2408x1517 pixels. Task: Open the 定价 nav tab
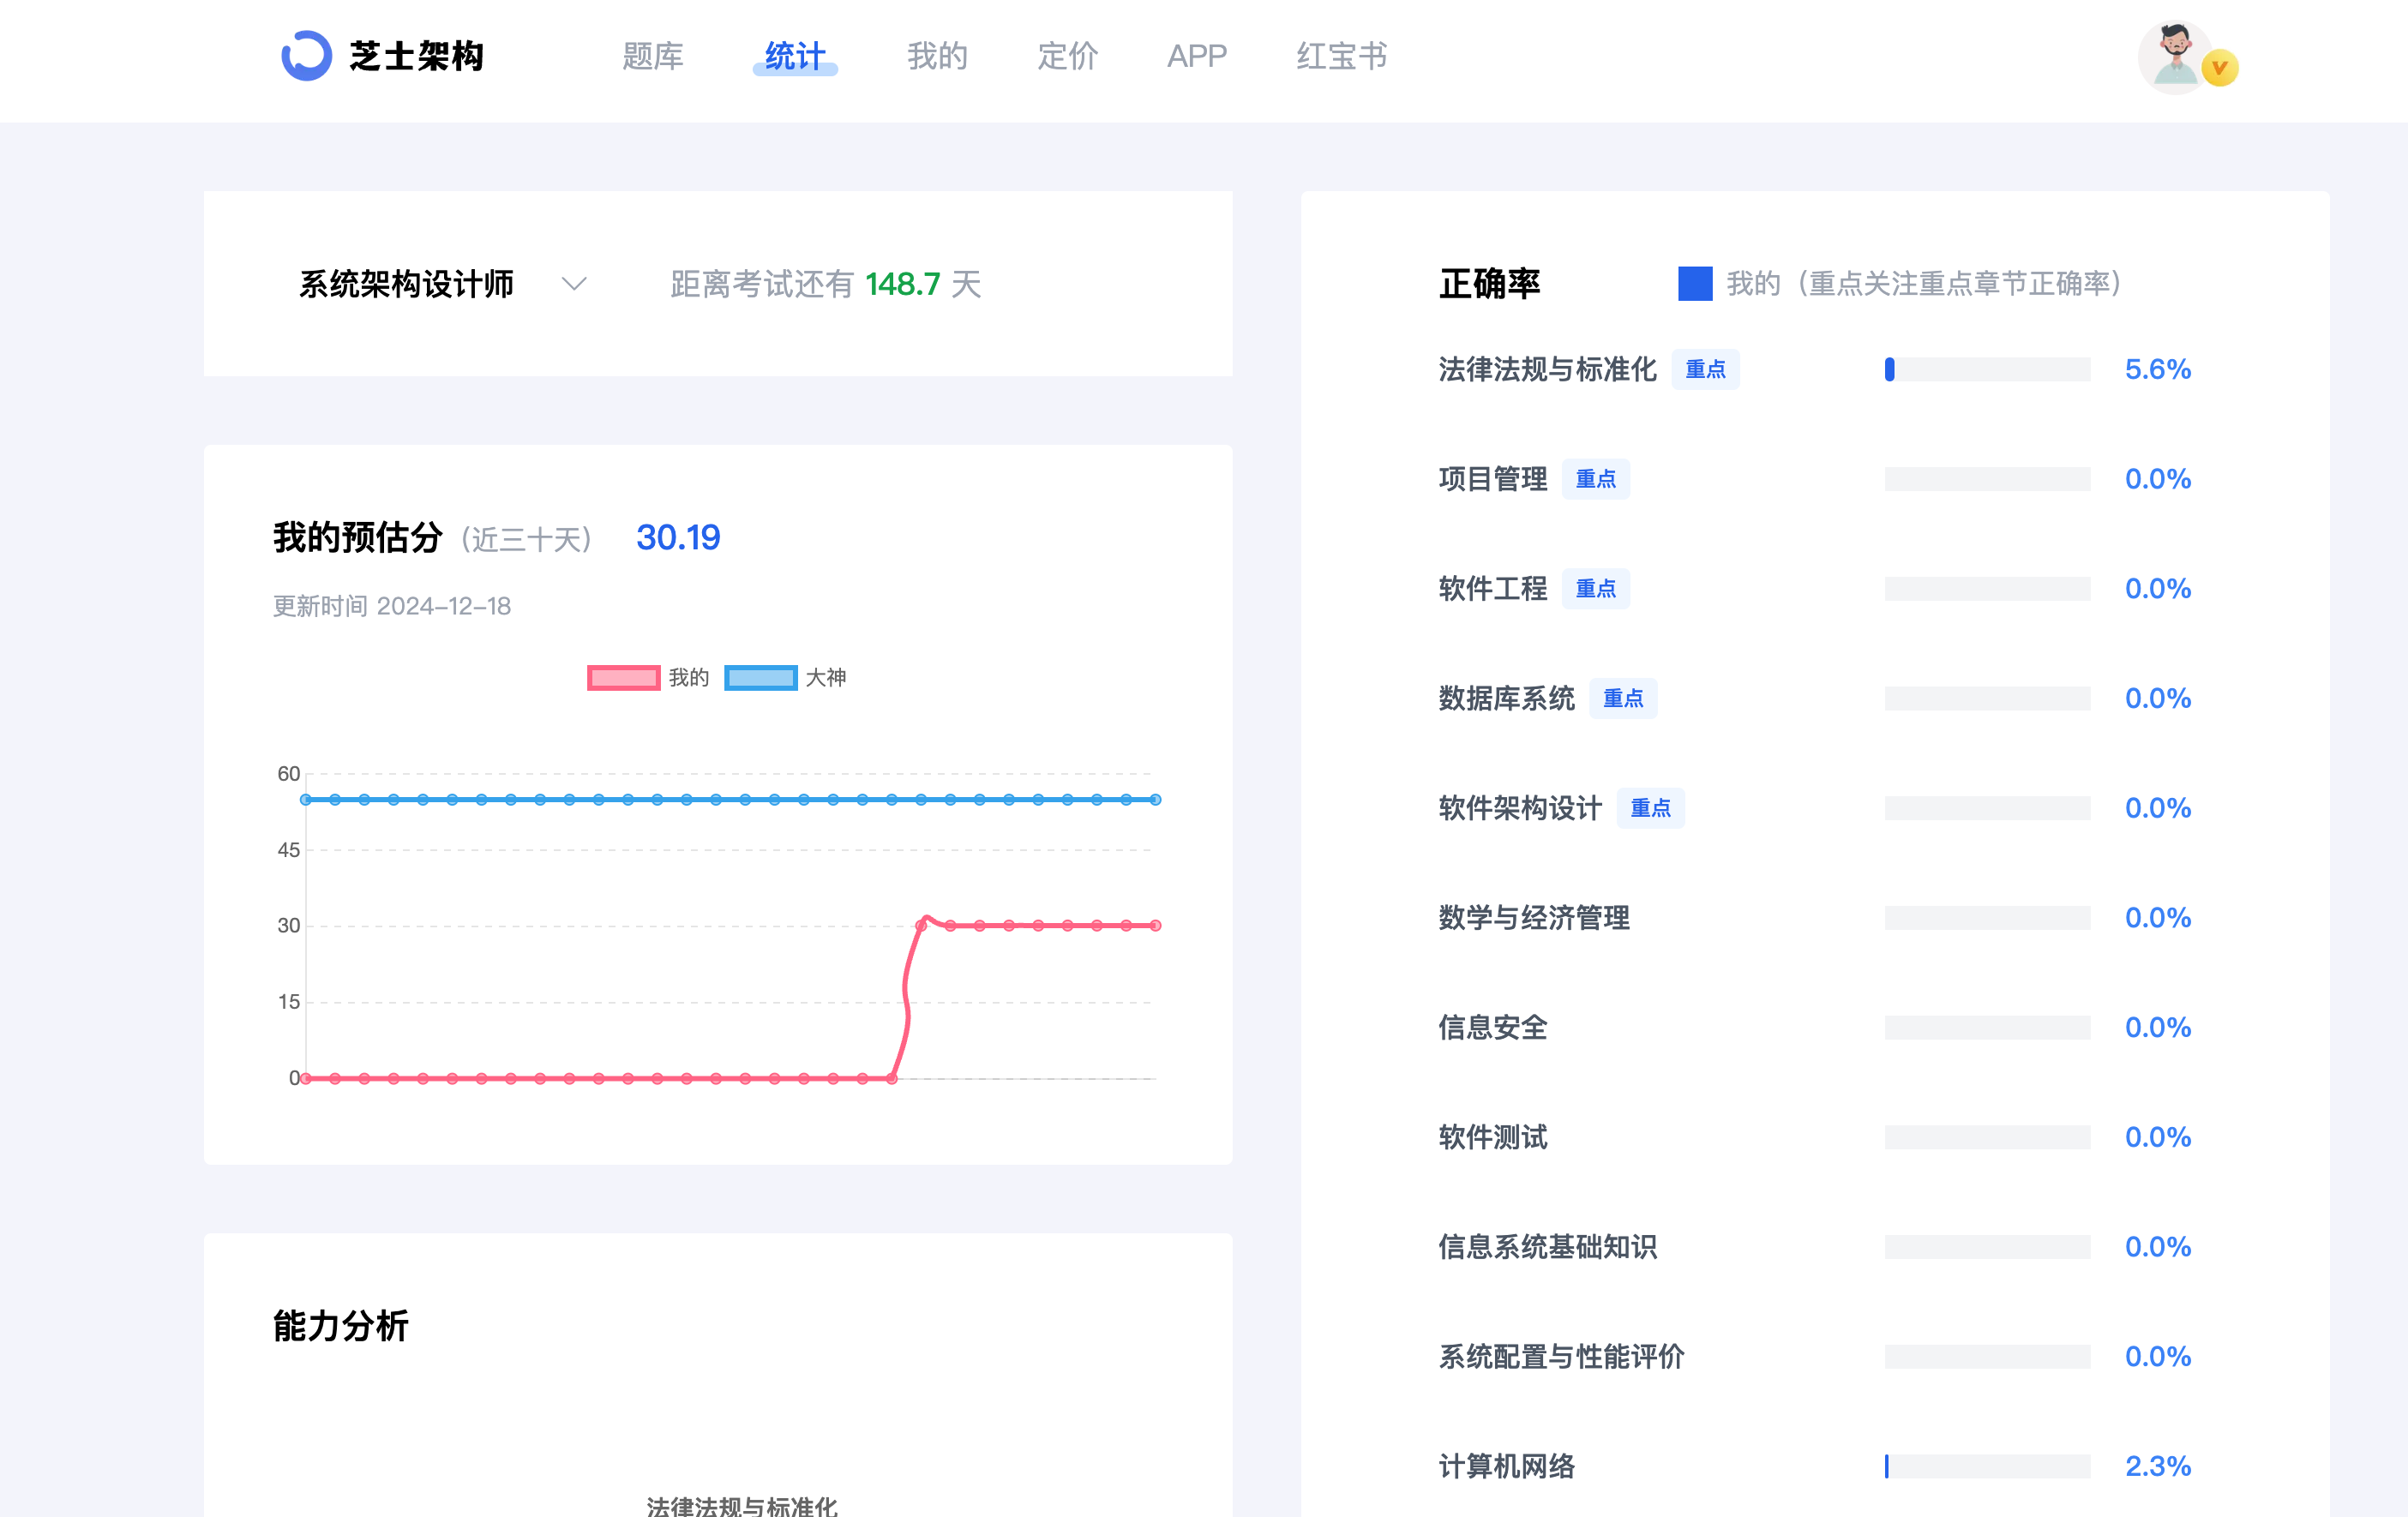pos(1067,56)
